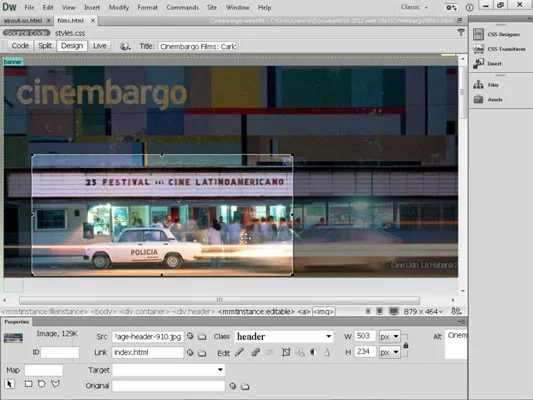
Task: Open the CSS Transitions panel
Action: point(499,49)
